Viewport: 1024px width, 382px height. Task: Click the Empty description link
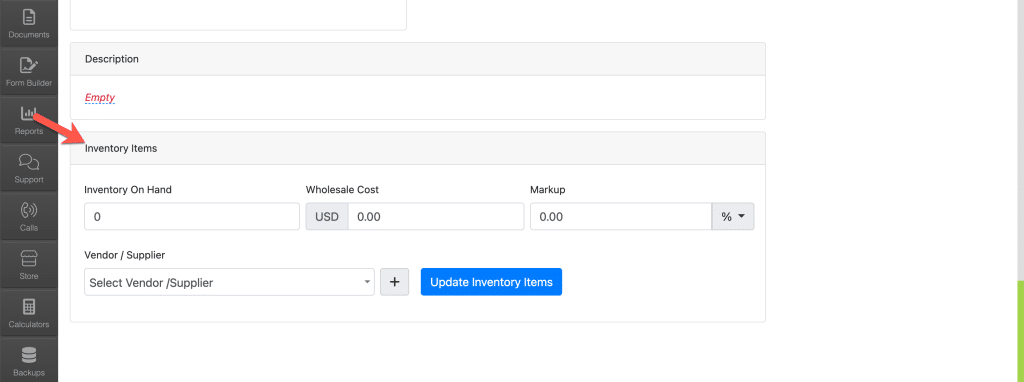[100, 98]
